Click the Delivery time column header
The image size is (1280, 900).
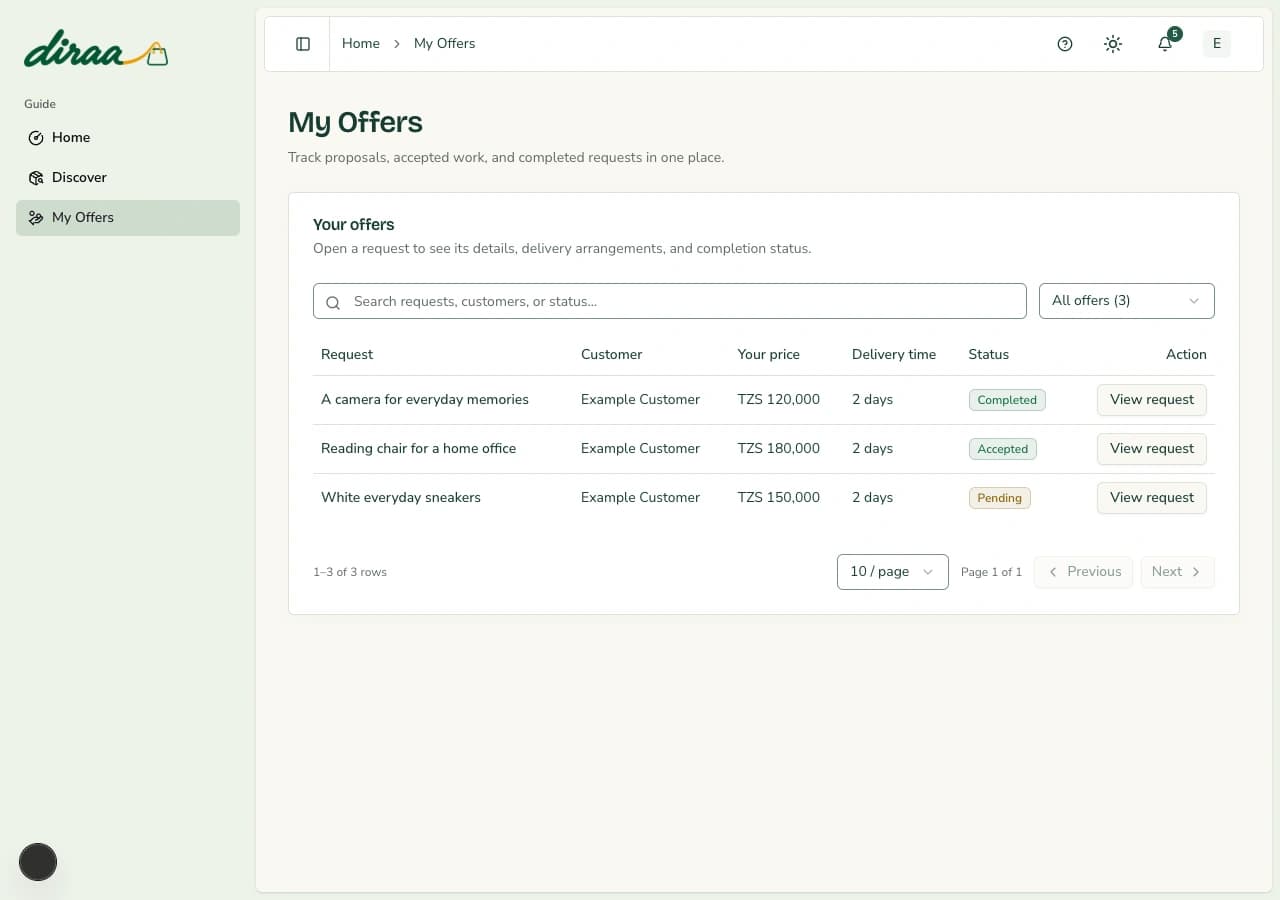tap(894, 355)
